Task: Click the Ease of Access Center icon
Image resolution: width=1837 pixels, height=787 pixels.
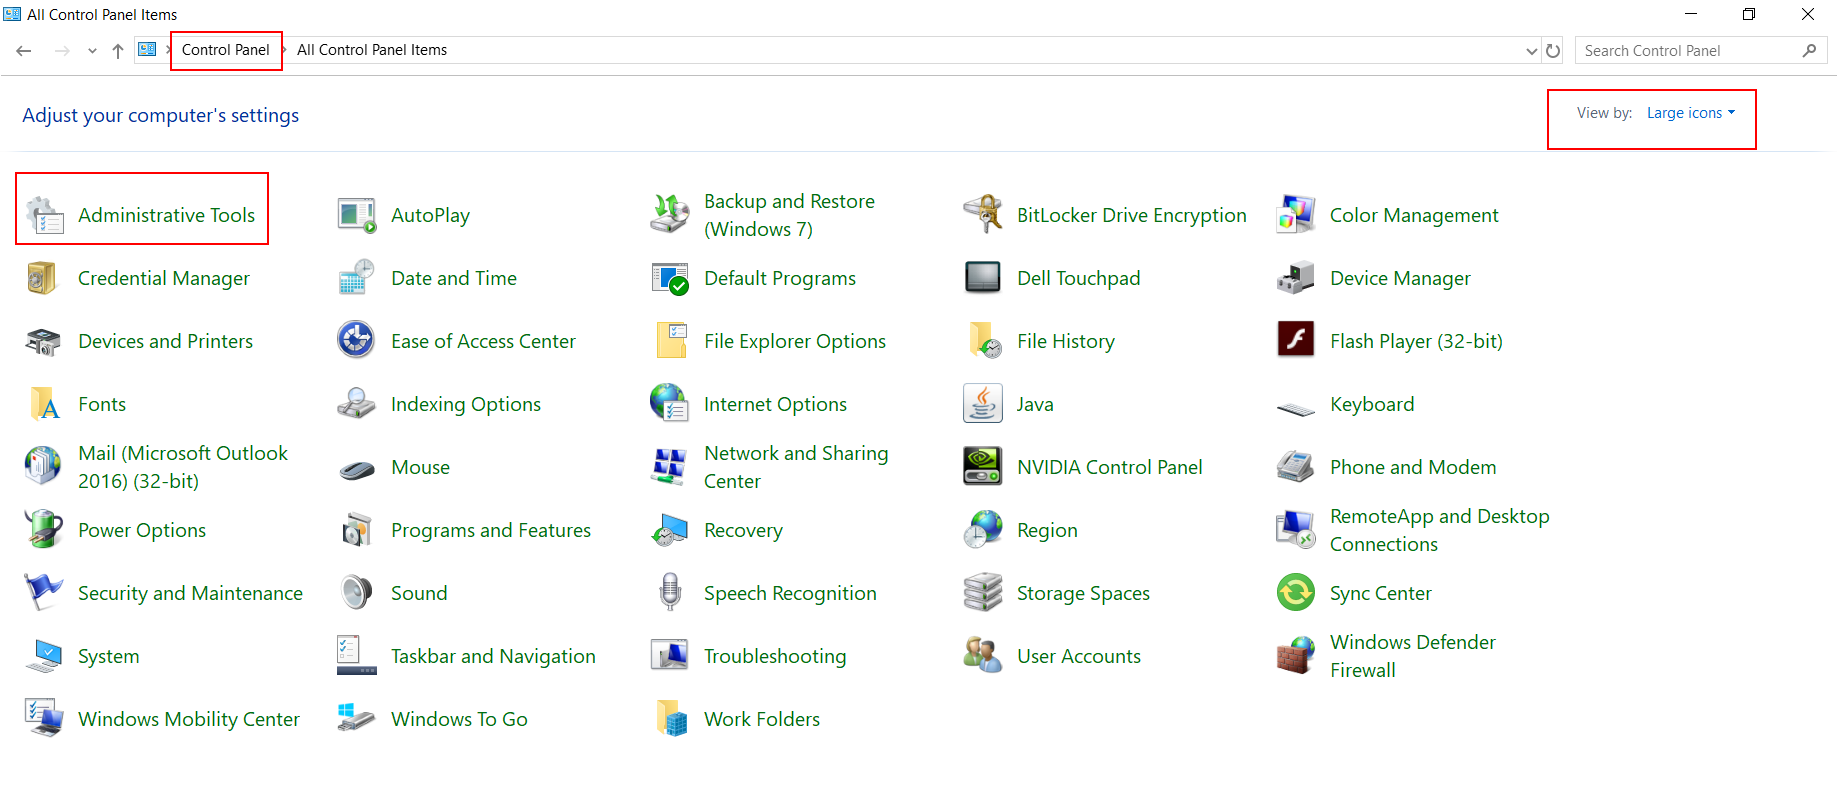Action: tap(357, 341)
